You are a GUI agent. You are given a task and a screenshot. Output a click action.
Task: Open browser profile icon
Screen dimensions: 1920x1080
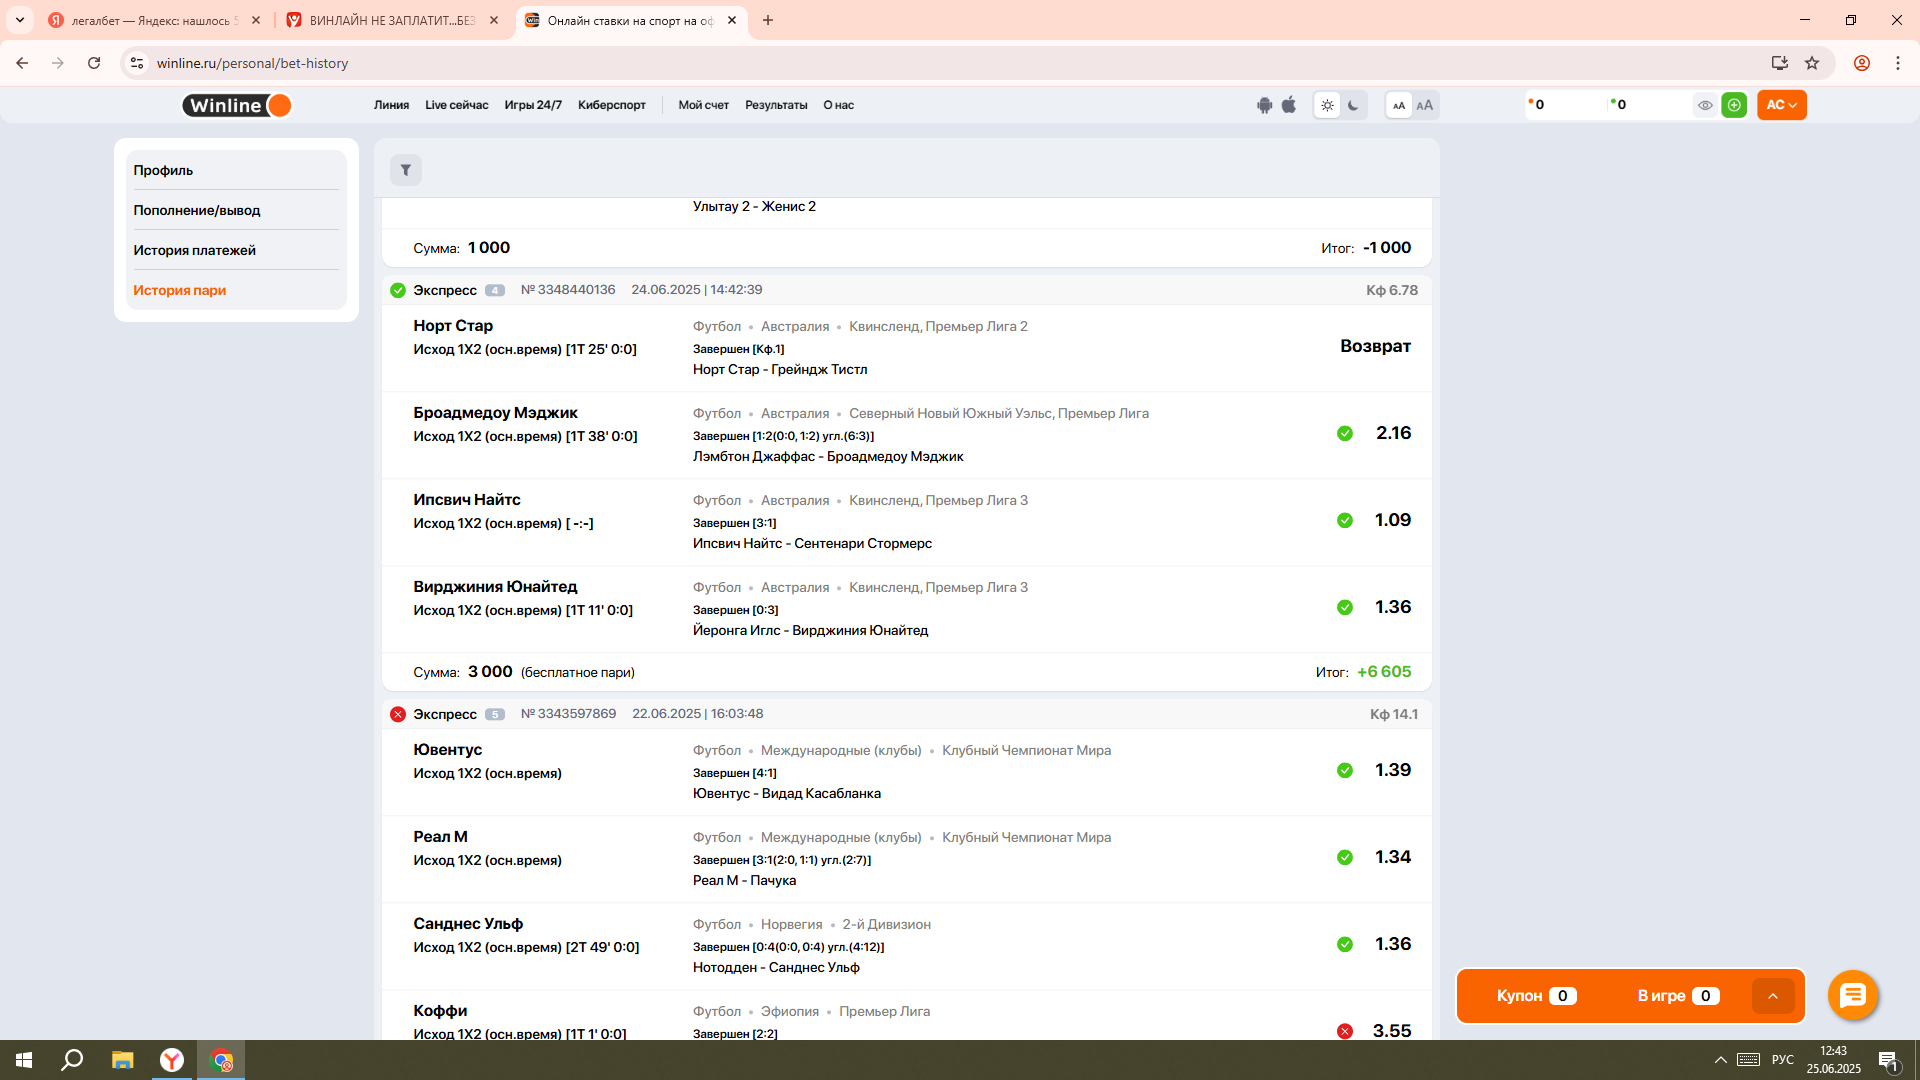[x=1862, y=63]
